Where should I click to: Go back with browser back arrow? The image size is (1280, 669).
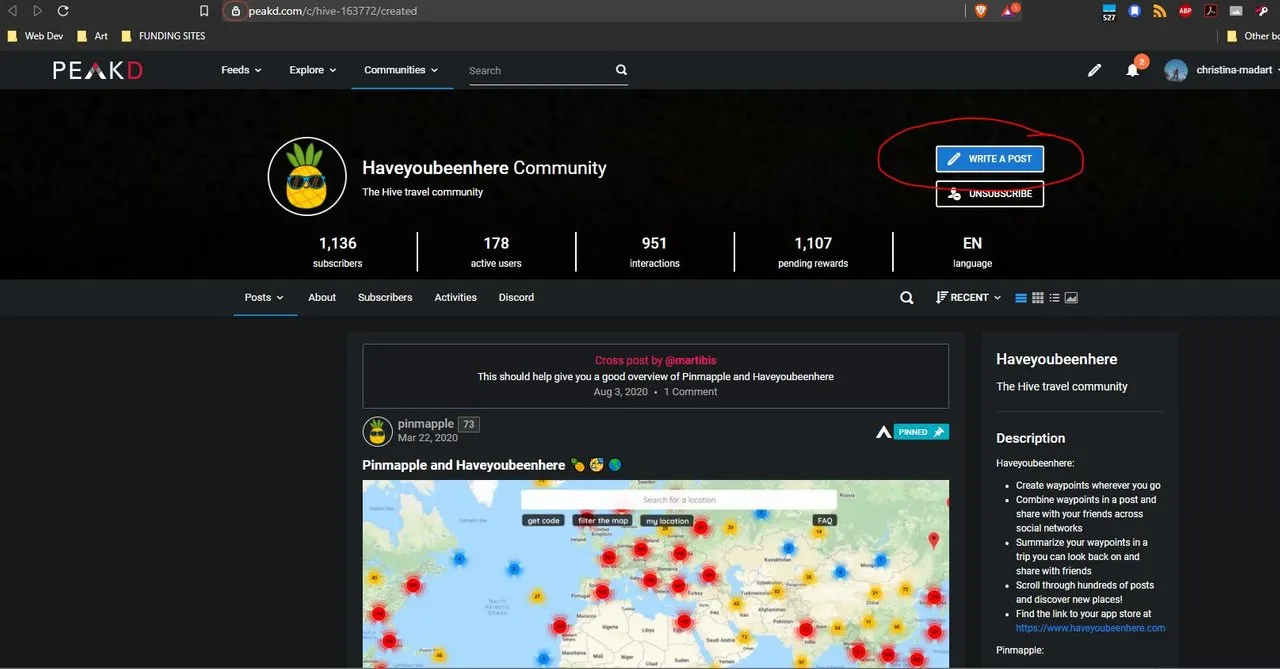click(x=13, y=11)
